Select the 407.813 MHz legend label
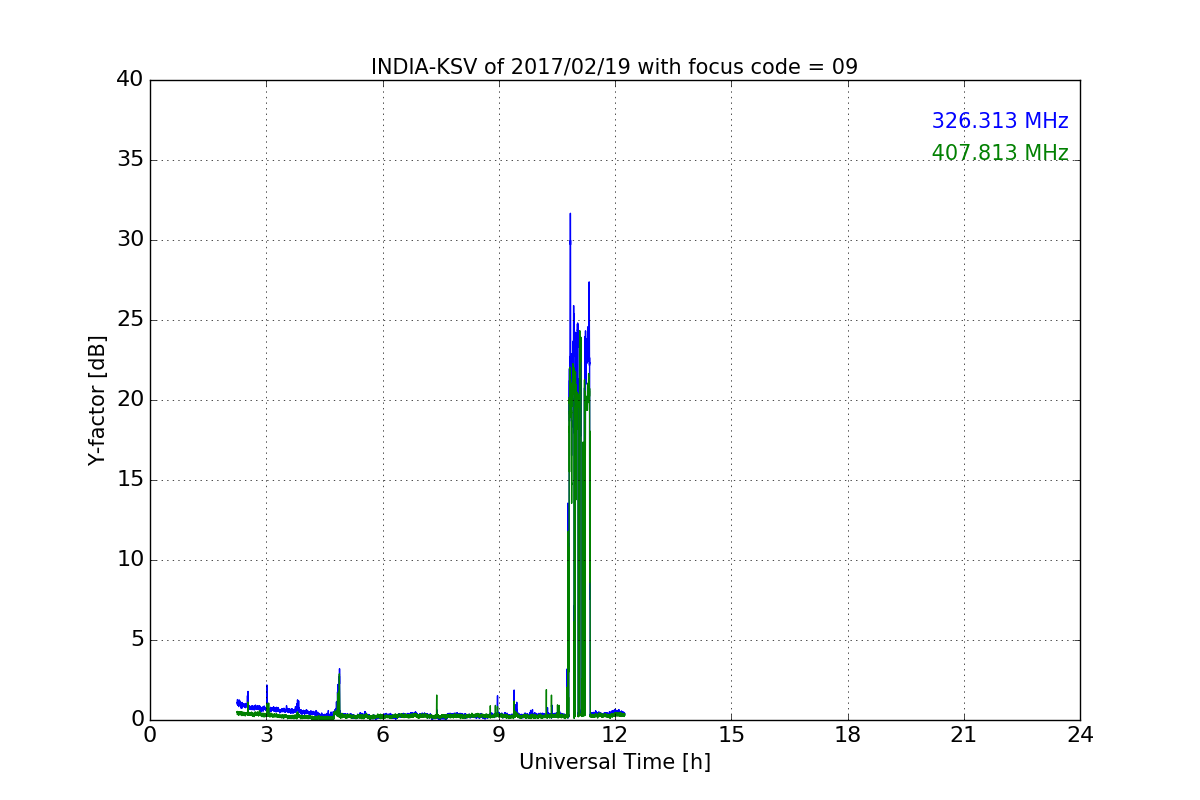The height and width of the screenshot is (800, 1200). click(1000, 153)
